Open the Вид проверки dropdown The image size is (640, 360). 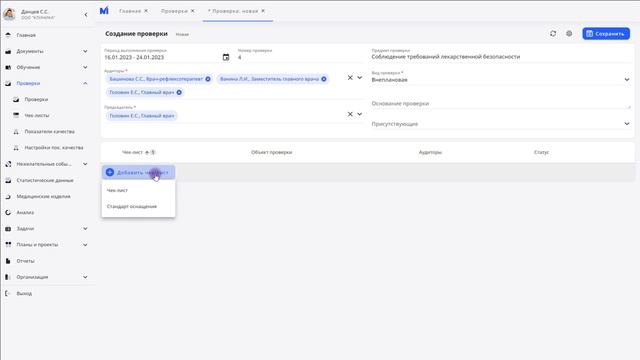coord(627,80)
